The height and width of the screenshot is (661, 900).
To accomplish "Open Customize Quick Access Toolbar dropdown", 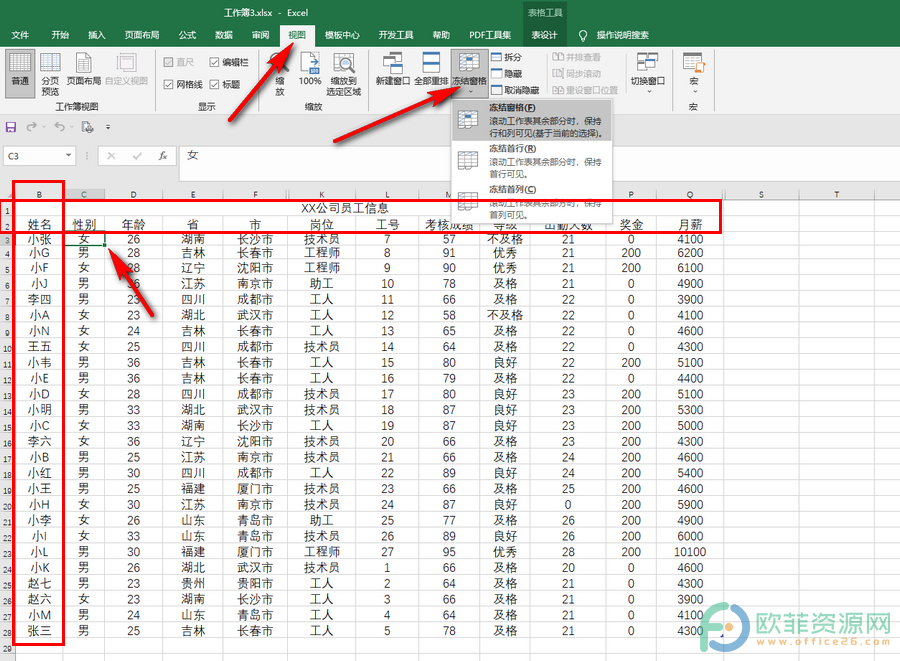I will tap(108, 127).
